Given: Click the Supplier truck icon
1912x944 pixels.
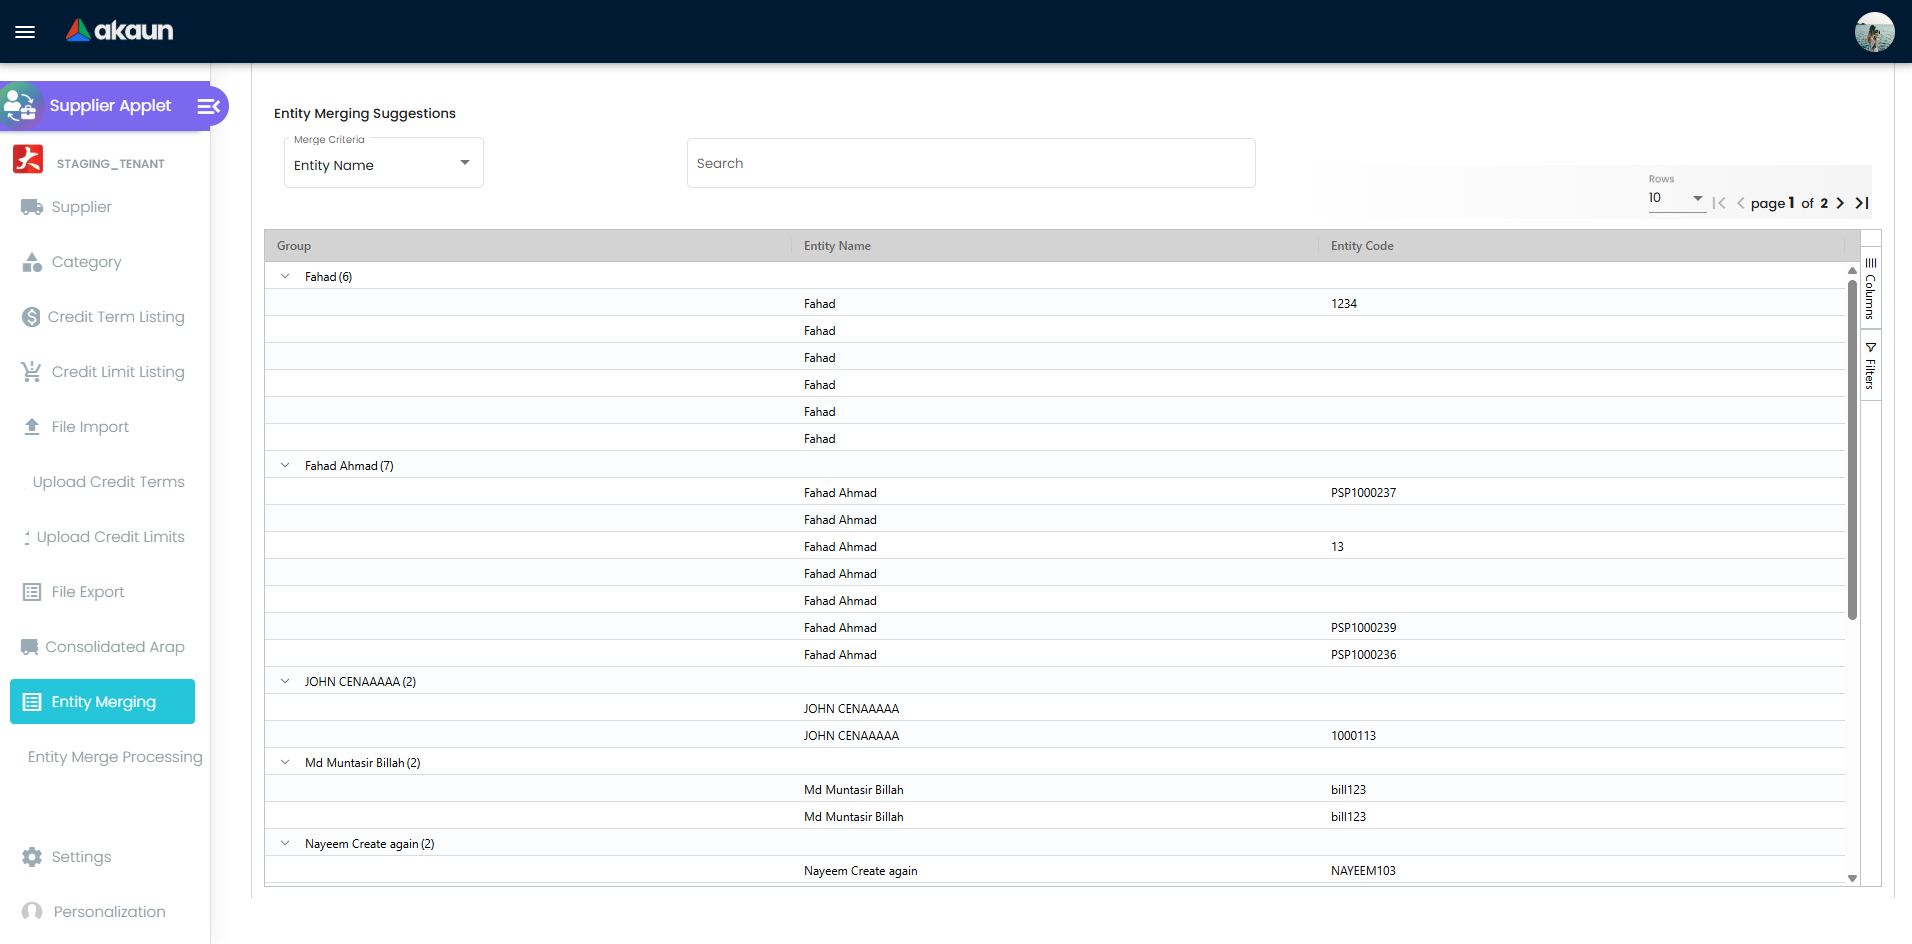Looking at the screenshot, I should click(x=32, y=207).
